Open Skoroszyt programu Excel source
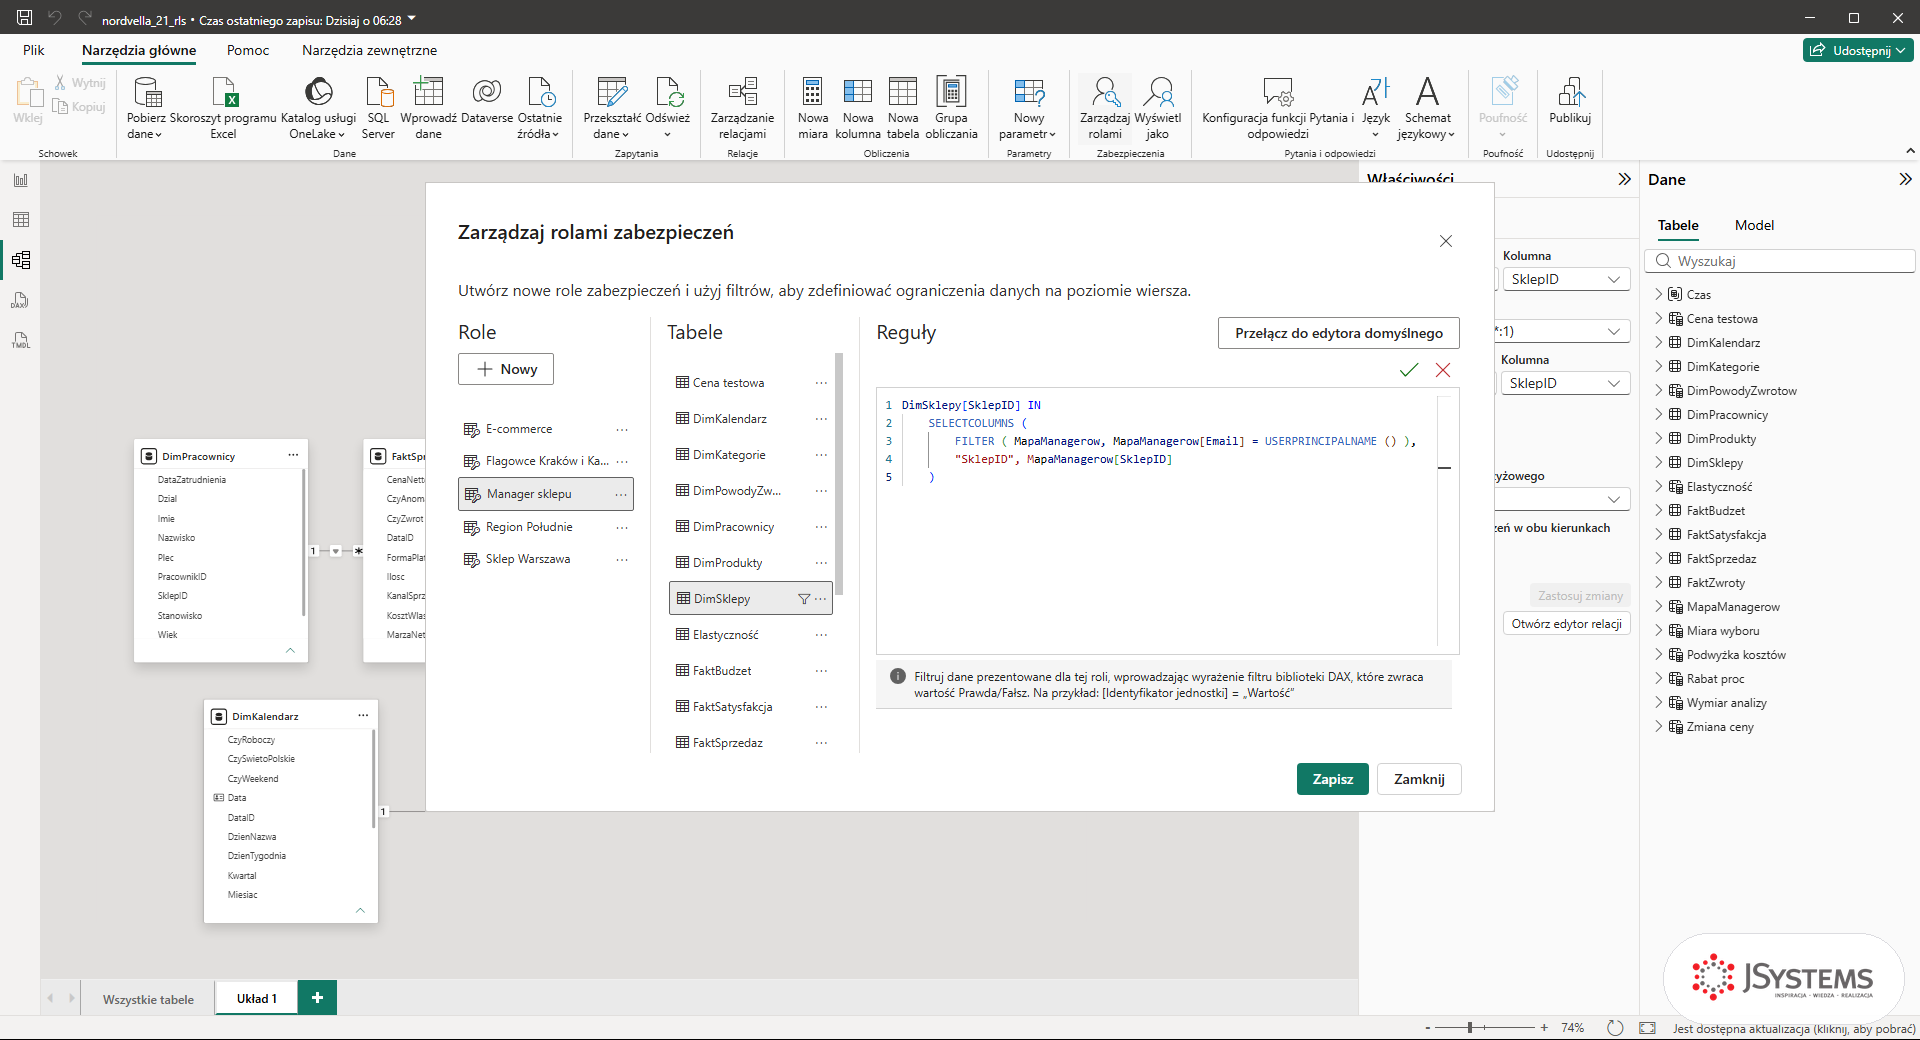 (x=223, y=108)
